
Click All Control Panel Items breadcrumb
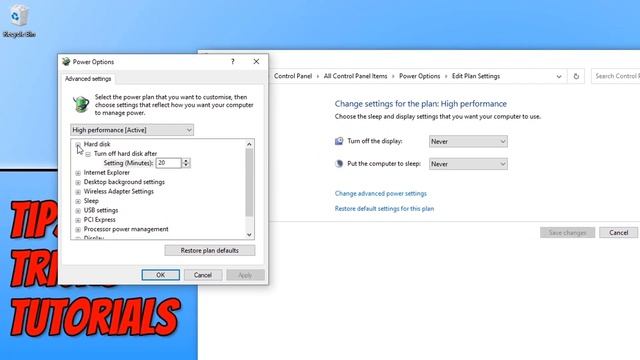click(356, 76)
